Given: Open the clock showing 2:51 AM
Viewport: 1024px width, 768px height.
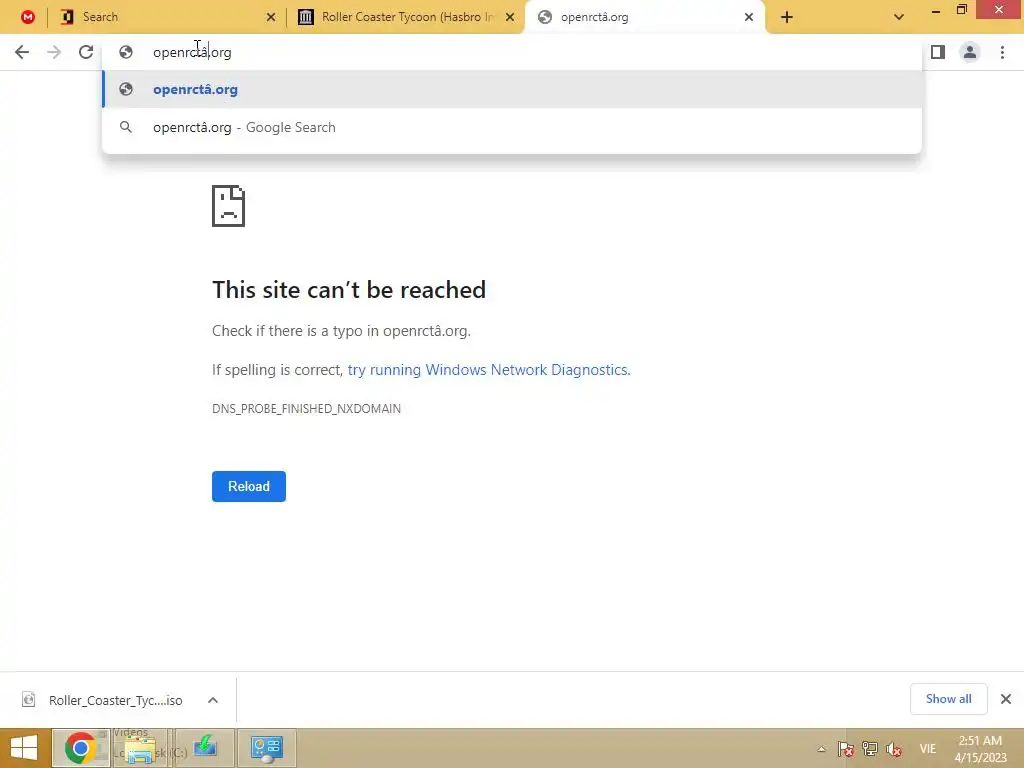Looking at the screenshot, I should (980, 749).
